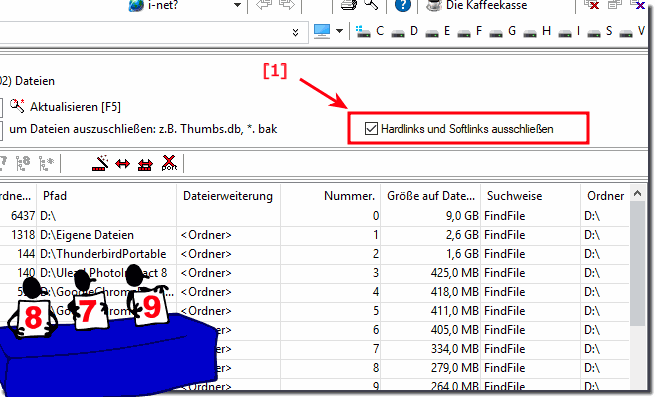655x397 pixels.
Task: Click the 2,6 GB size cell
Action: coord(462,235)
